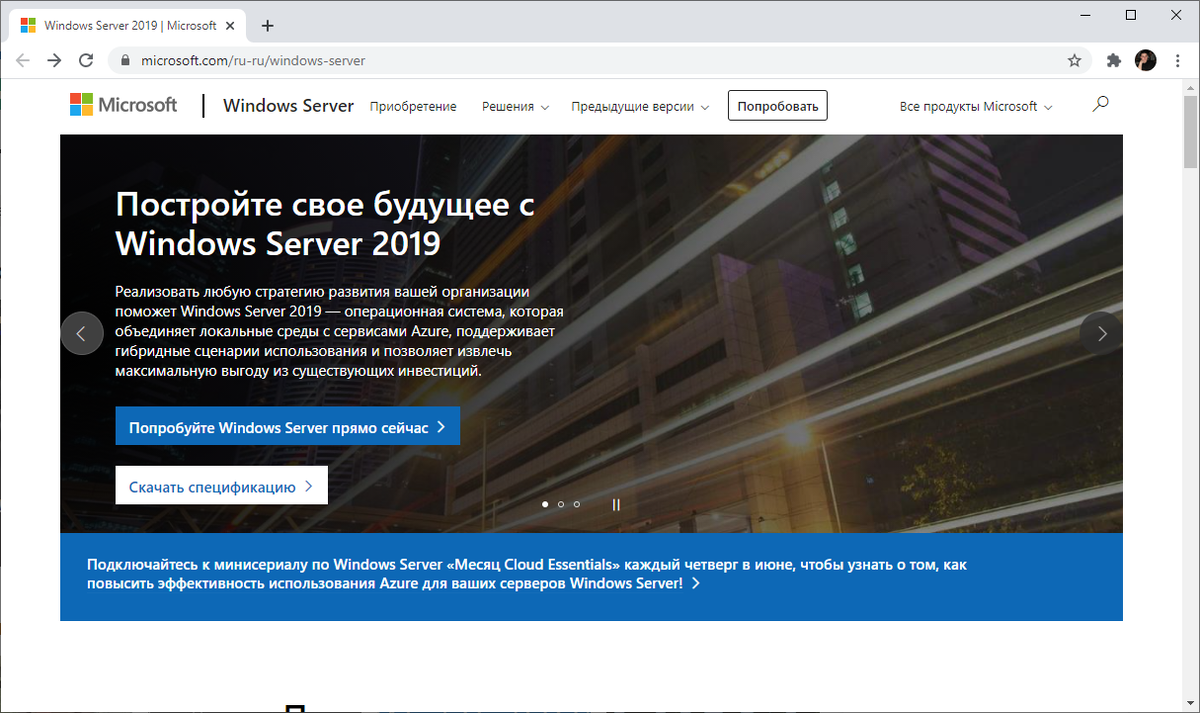Image resolution: width=1200 pixels, height=713 pixels.
Task: Click the Попробовать button
Action: click(x=778, y=106)
